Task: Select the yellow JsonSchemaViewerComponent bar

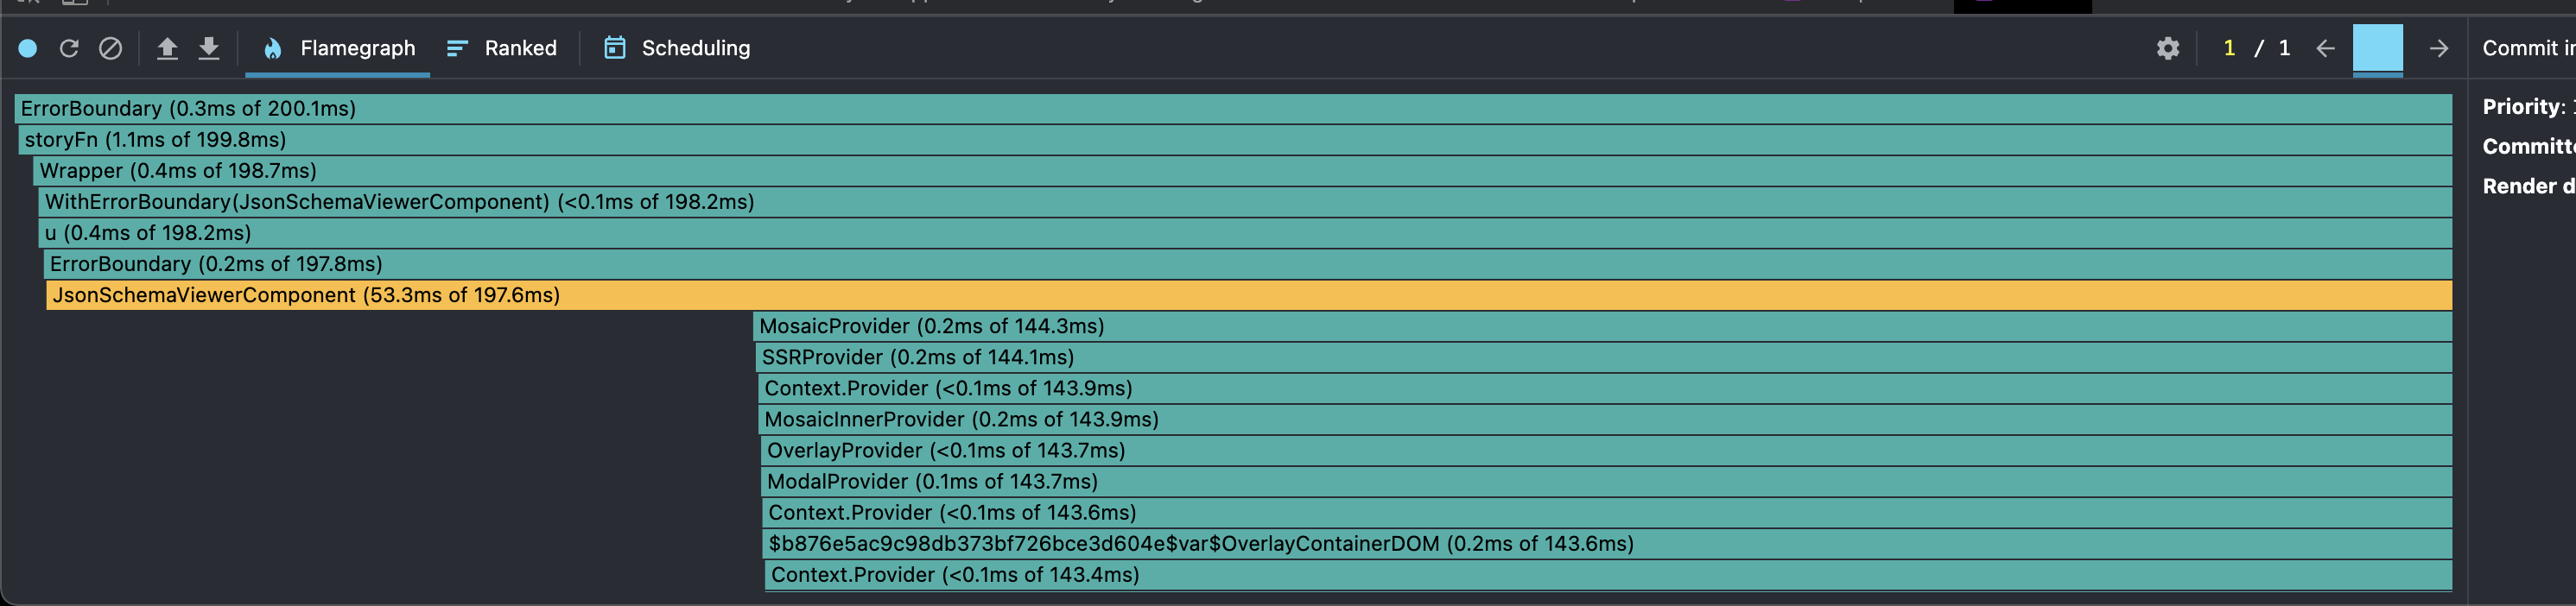Action: 1249,294
